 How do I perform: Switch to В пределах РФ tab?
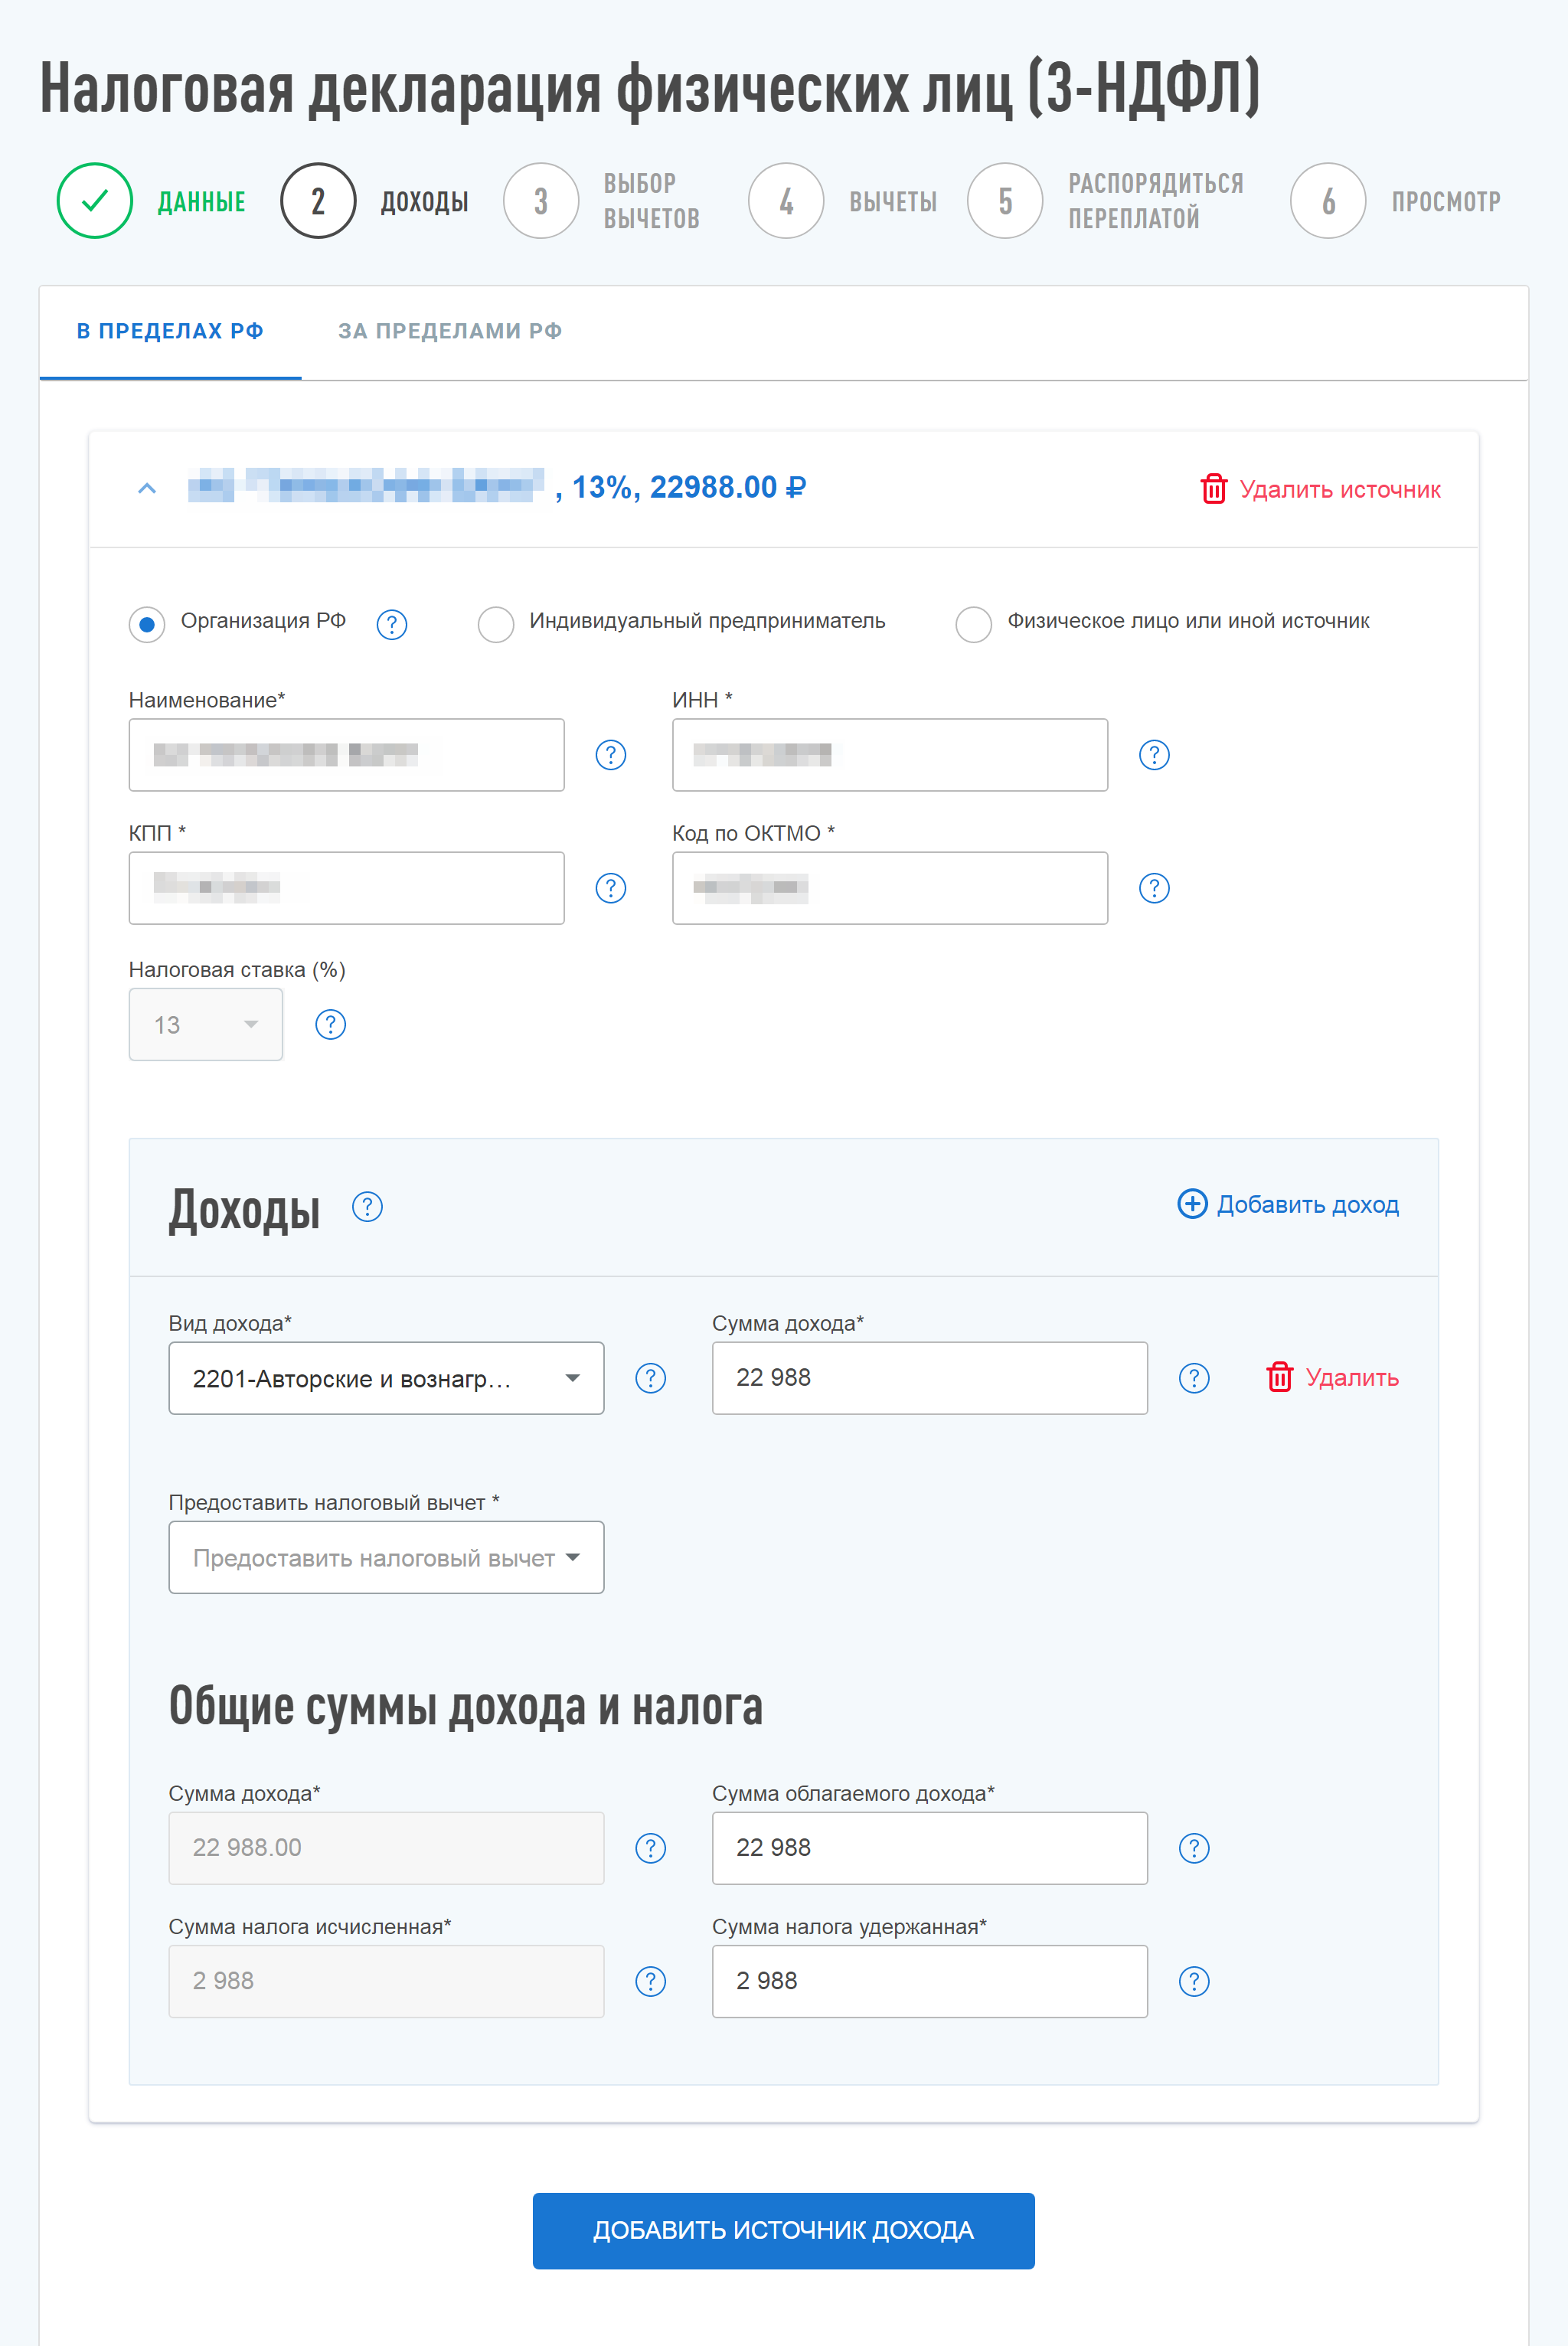pos(170,331)
